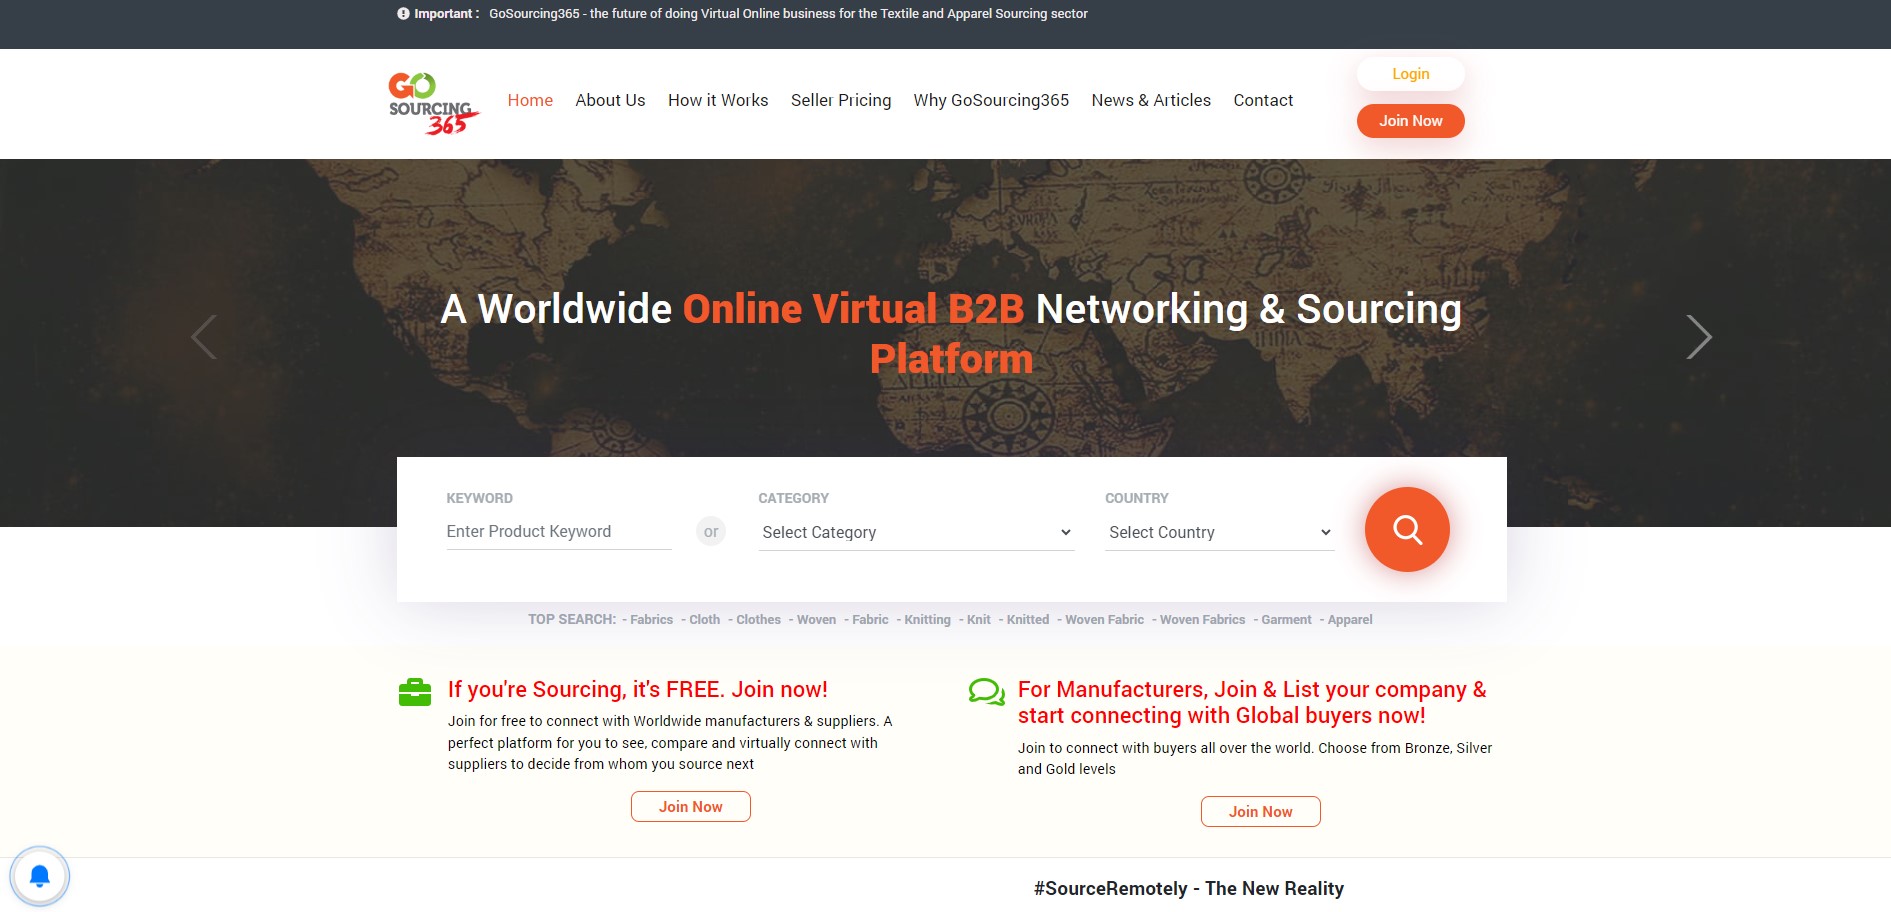Select top search term Apparel
Image resolution: width=1891 pixels, height=912 pixels.
point(1350,620)
